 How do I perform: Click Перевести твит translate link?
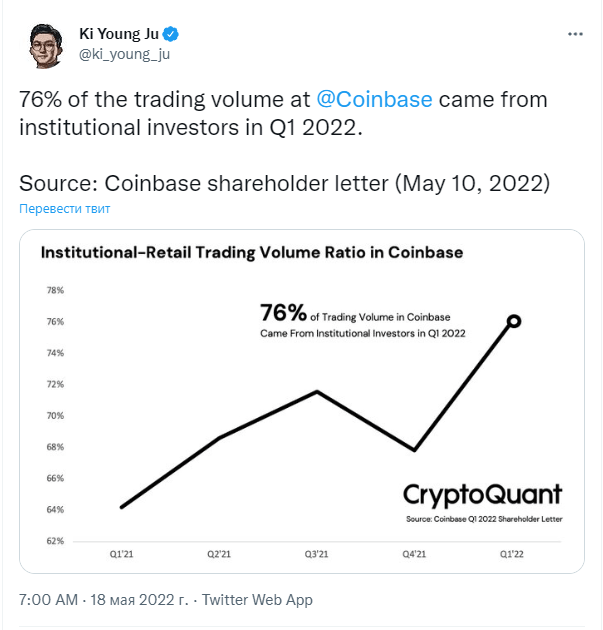click(65, 209)
